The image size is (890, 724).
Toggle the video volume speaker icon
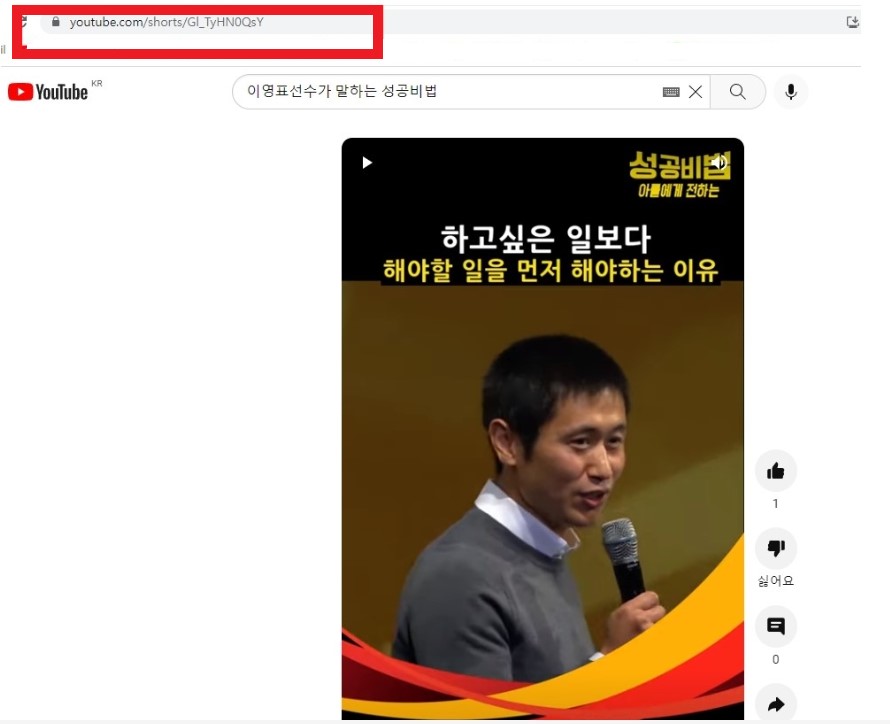coord(719,163)
